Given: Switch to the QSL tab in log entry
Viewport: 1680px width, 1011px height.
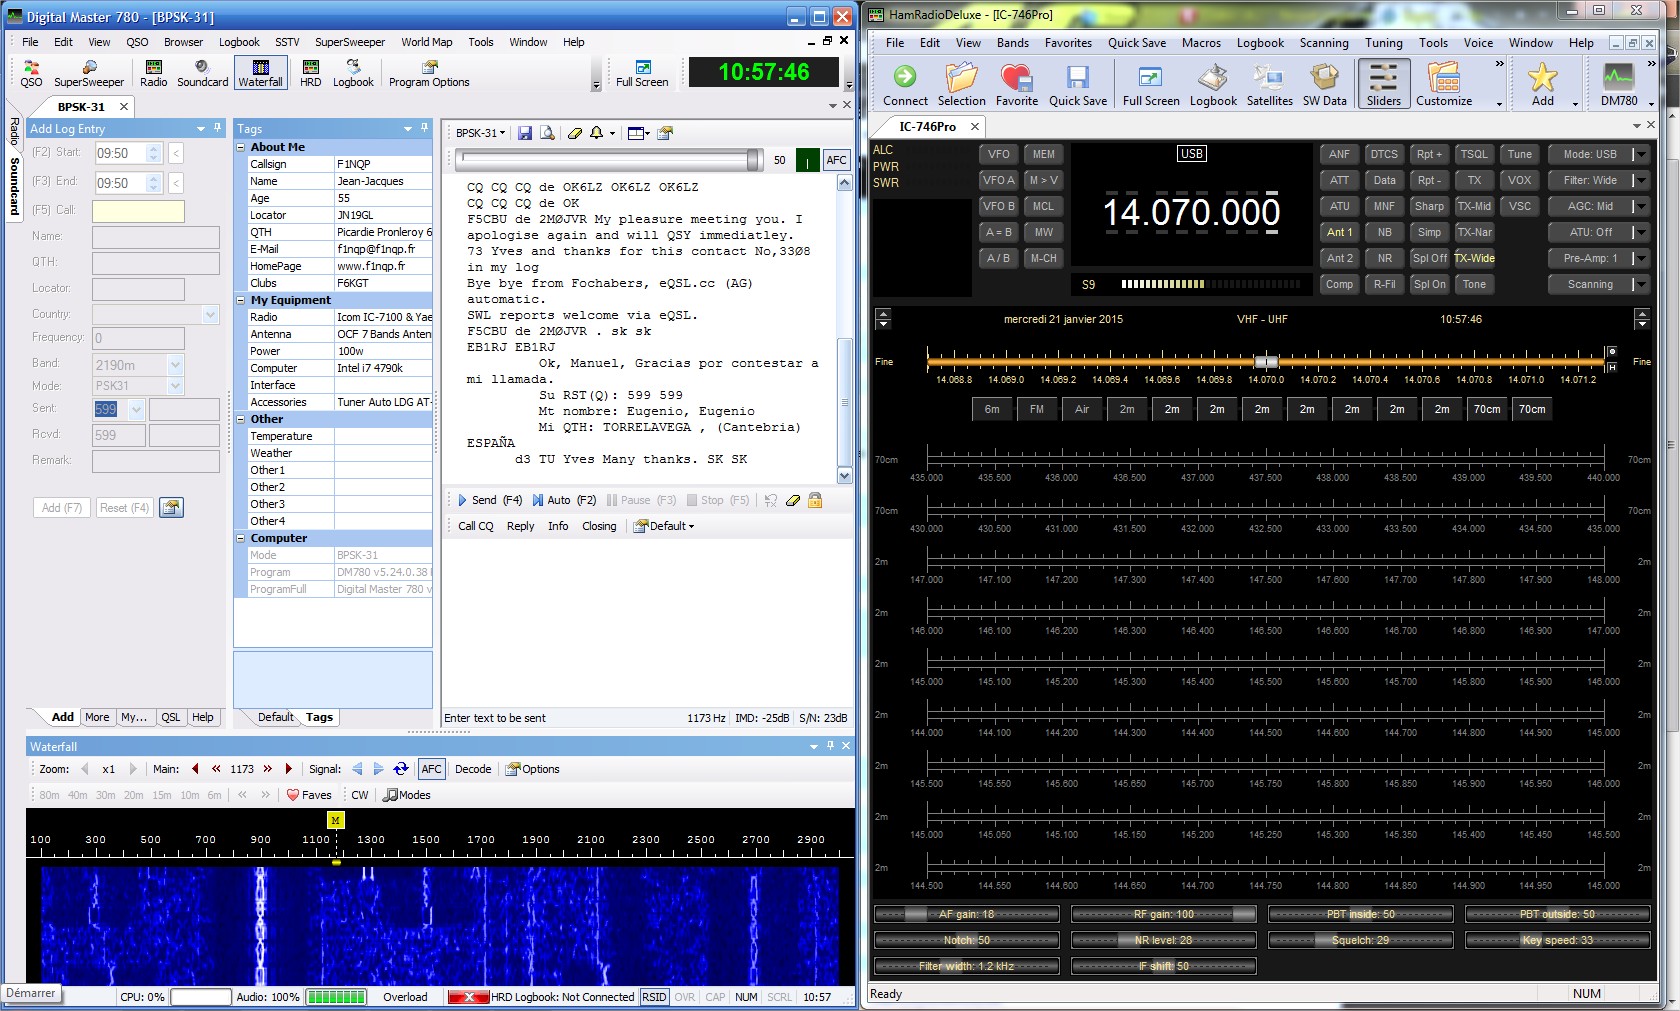Looking at the screenshot, I should (171, 717).
